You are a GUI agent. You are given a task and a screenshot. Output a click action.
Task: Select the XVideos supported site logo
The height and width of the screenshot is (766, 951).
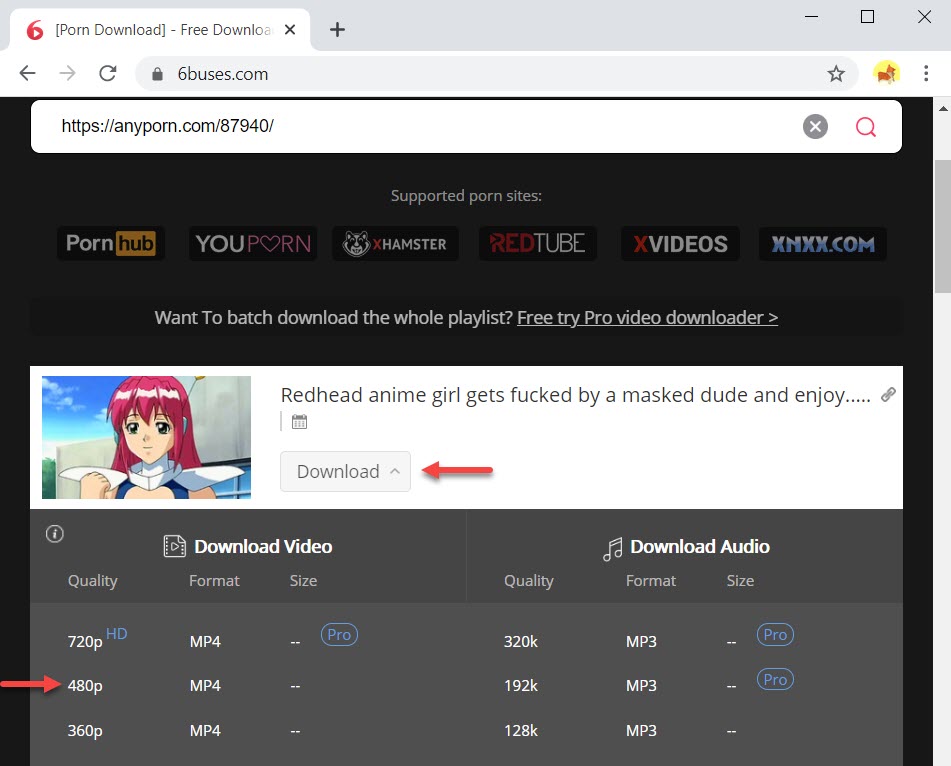tap(680, 243)
